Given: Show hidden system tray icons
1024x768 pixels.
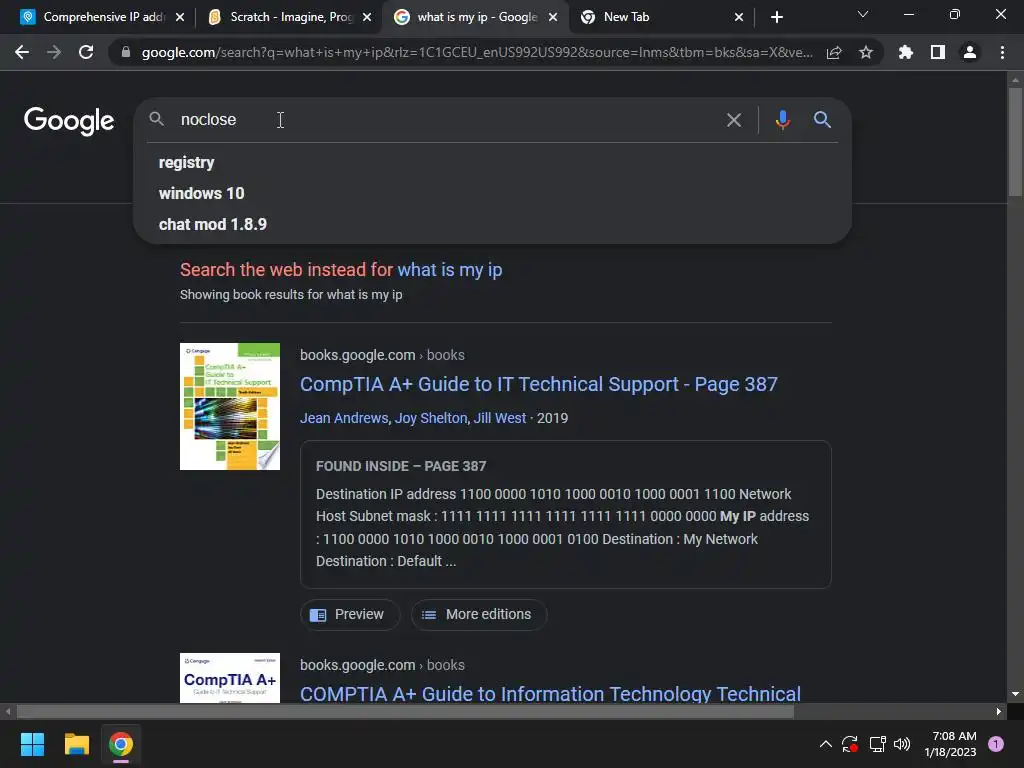Looking at the screenshot, I should [x=825, y=744].
